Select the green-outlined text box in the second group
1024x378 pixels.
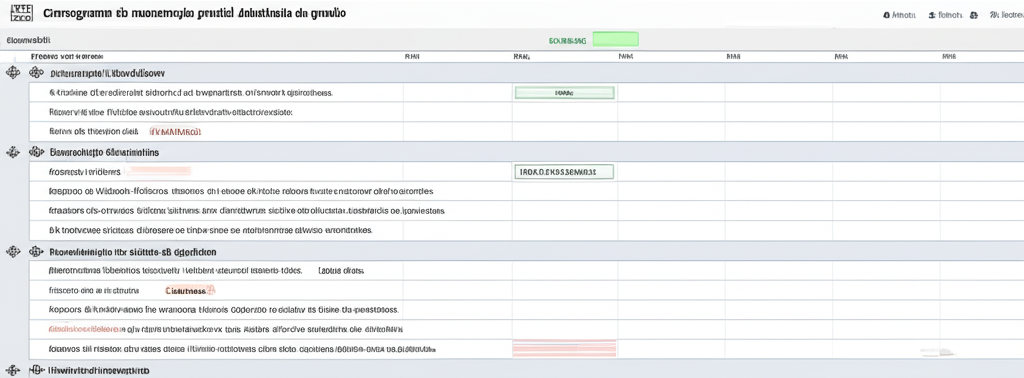[565, 172]
